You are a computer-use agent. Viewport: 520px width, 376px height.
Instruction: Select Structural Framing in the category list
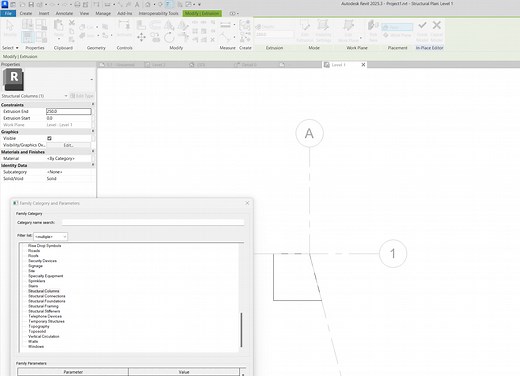point(43,306)
